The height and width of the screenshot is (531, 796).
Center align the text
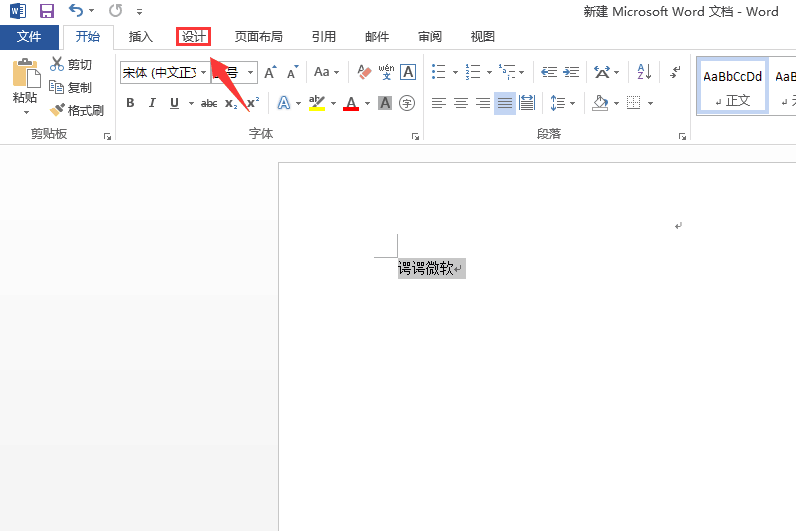click(x=461, y=103)
